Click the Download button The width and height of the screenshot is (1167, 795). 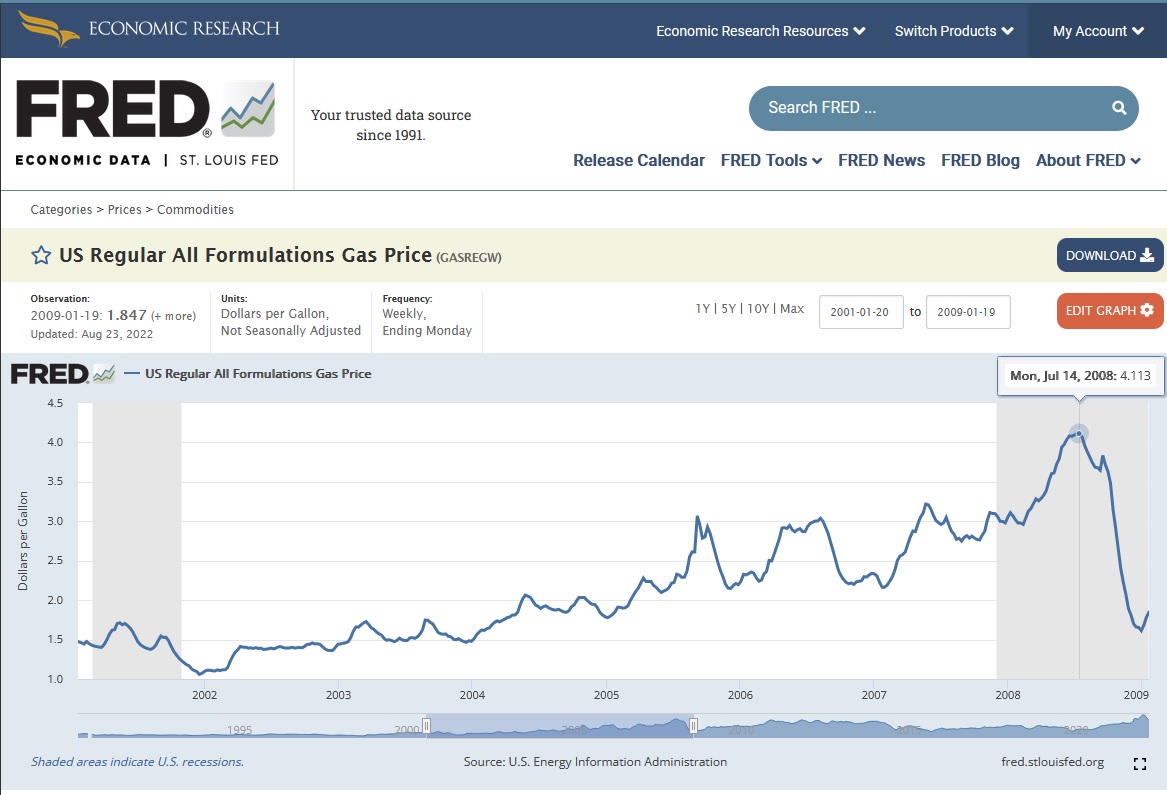pos(1110,255)
